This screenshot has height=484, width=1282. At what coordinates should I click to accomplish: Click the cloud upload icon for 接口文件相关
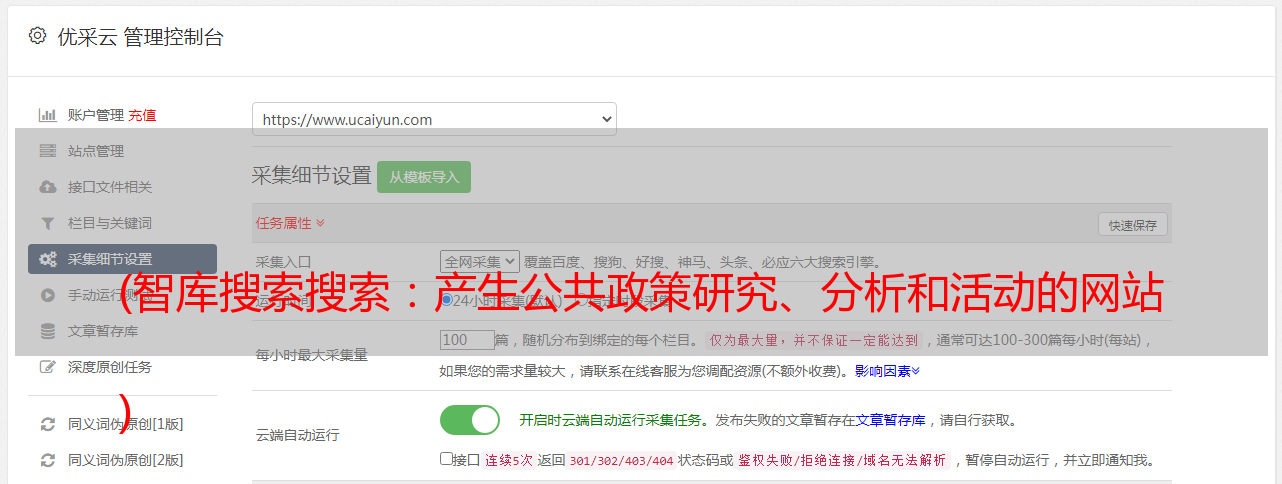pos(47,187)
